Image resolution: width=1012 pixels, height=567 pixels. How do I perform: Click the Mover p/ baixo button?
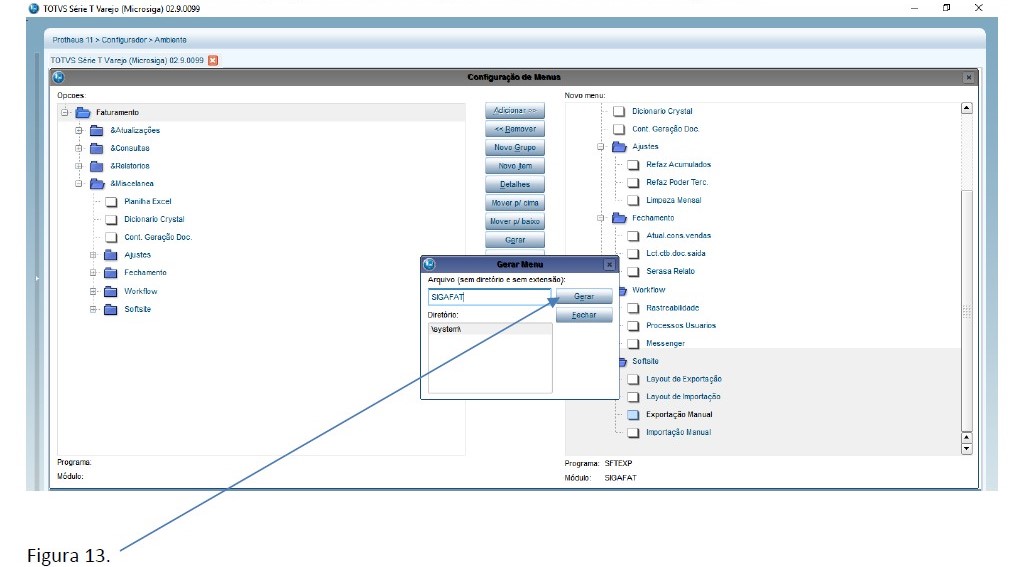point(514,221)
